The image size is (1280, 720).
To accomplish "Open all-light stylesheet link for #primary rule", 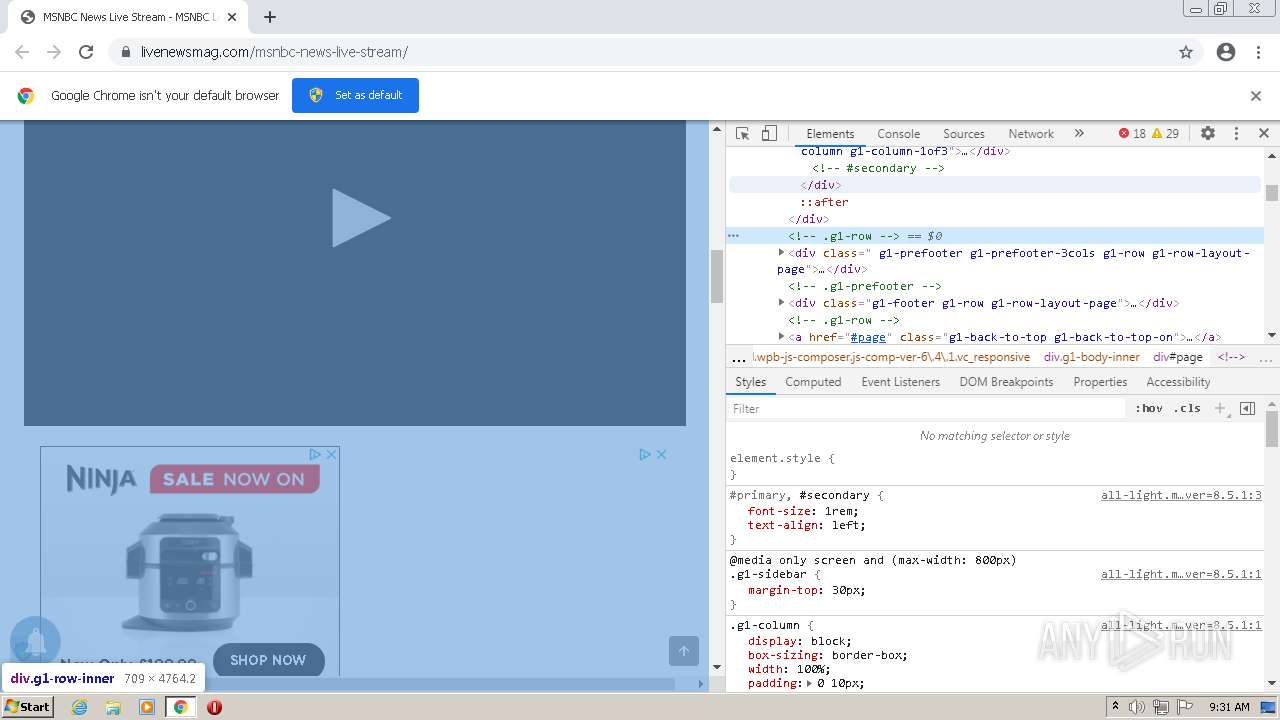I will [1181, 495].
